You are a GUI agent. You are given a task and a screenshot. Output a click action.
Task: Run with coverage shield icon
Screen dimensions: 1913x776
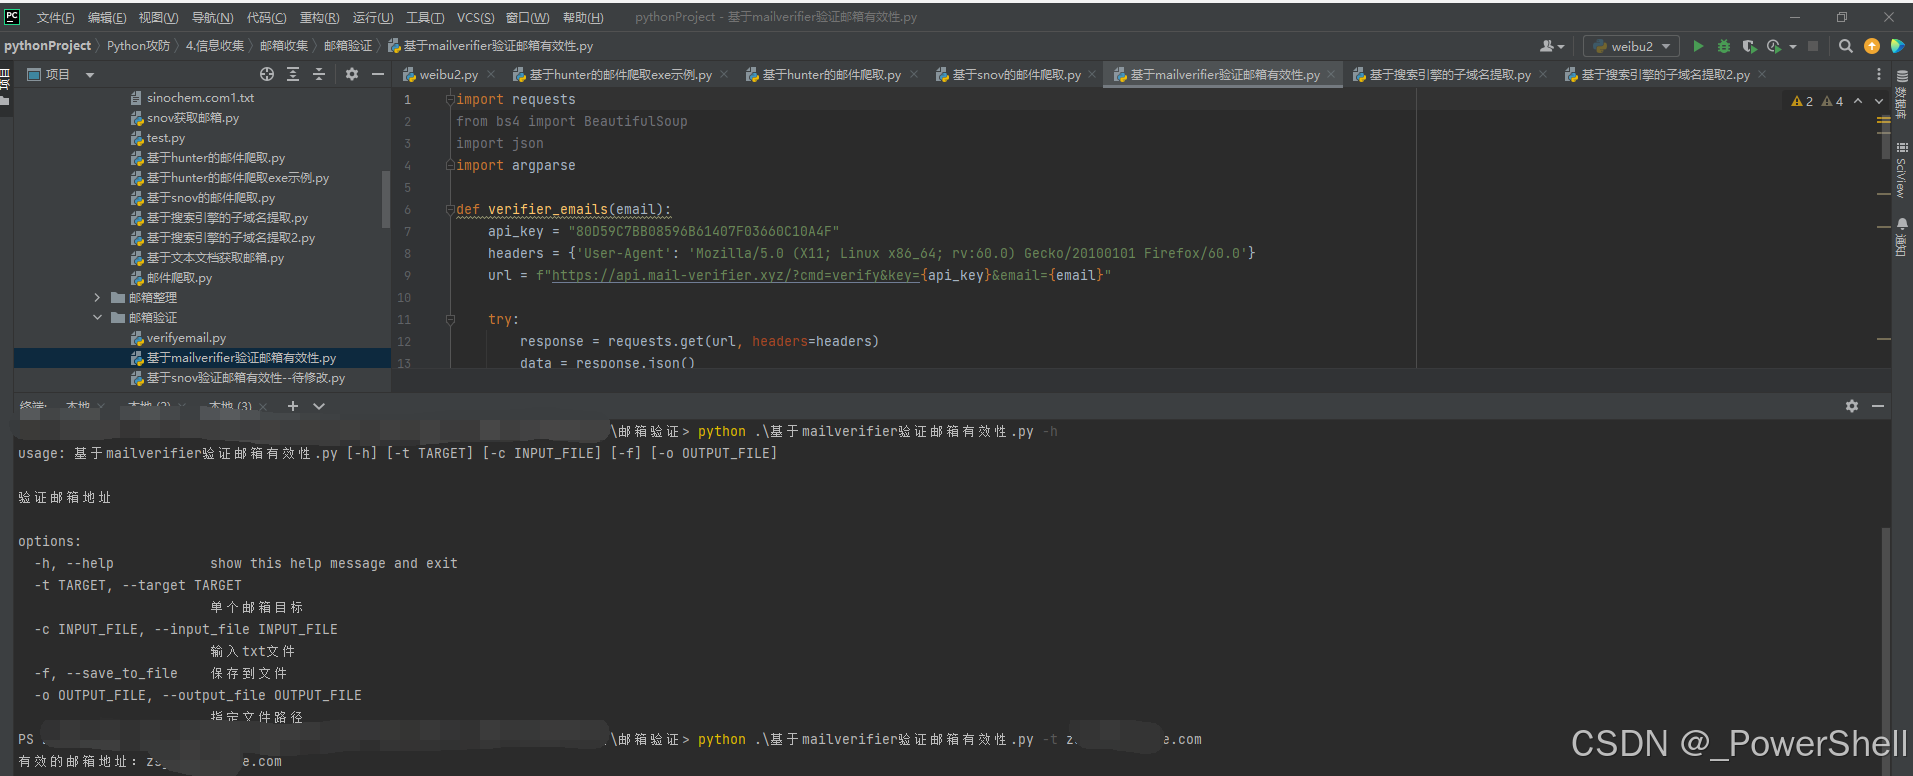pos(1748,46)
